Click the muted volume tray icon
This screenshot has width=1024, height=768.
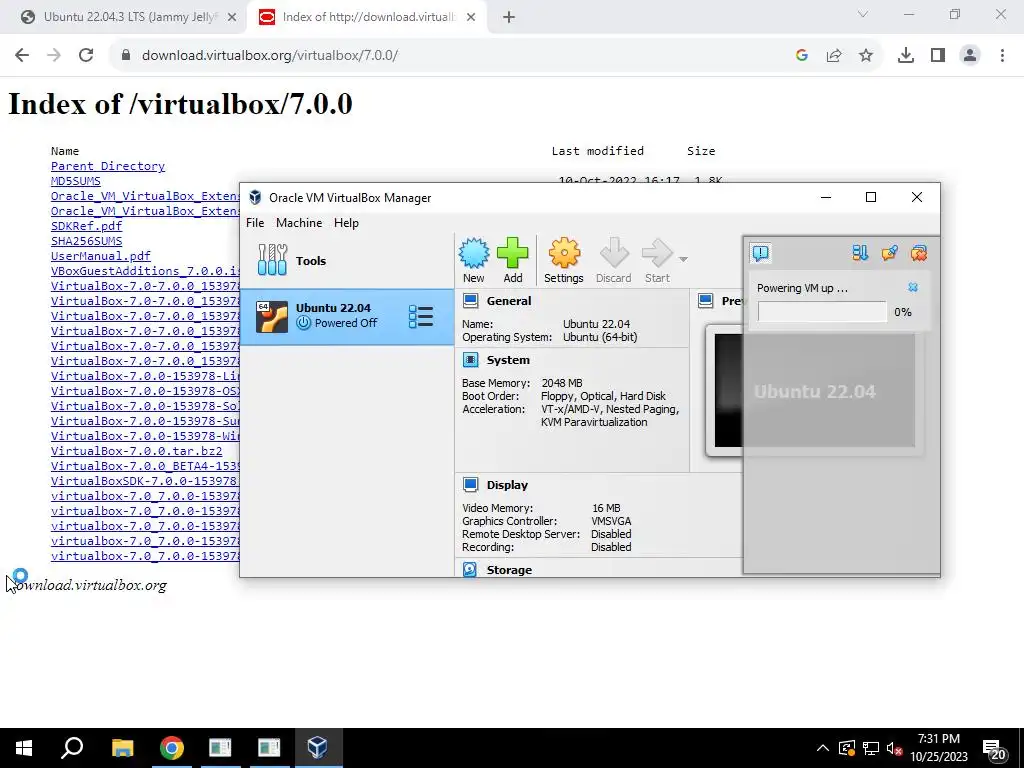click(895, 748)
